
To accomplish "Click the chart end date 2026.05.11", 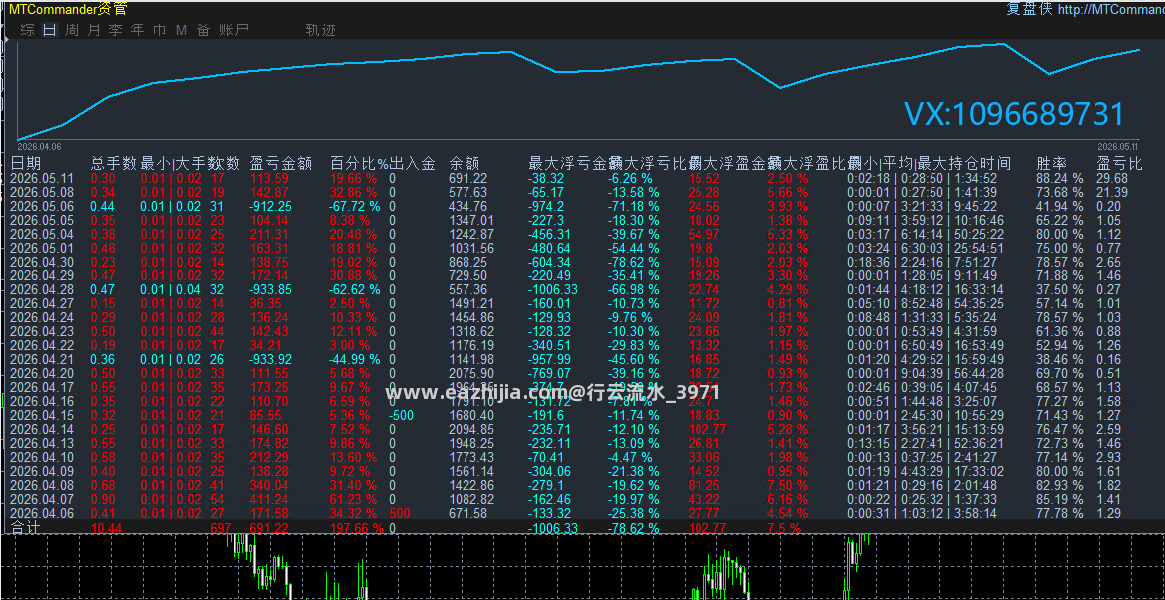I will coord(1118,146).
